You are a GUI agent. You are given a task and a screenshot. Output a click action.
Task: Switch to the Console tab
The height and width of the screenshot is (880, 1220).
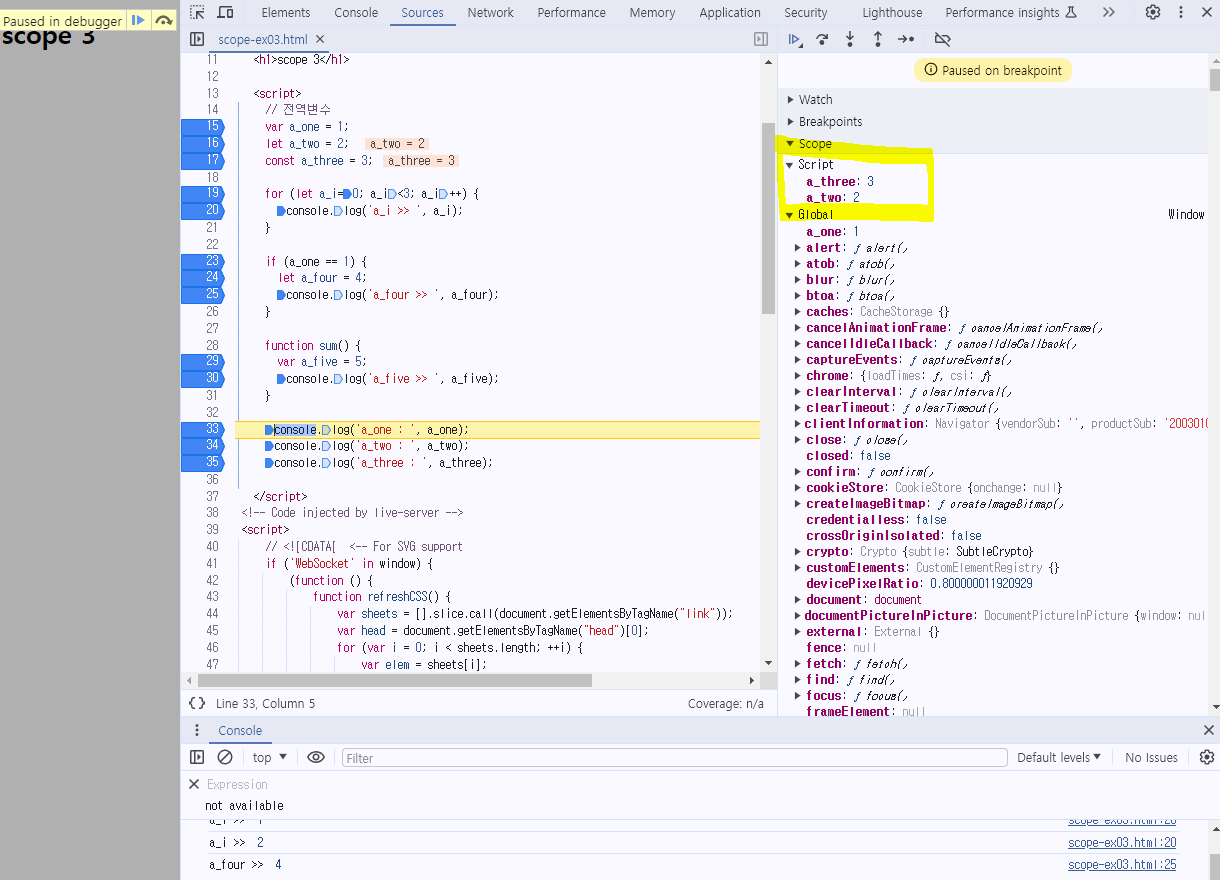coord(356,12)
